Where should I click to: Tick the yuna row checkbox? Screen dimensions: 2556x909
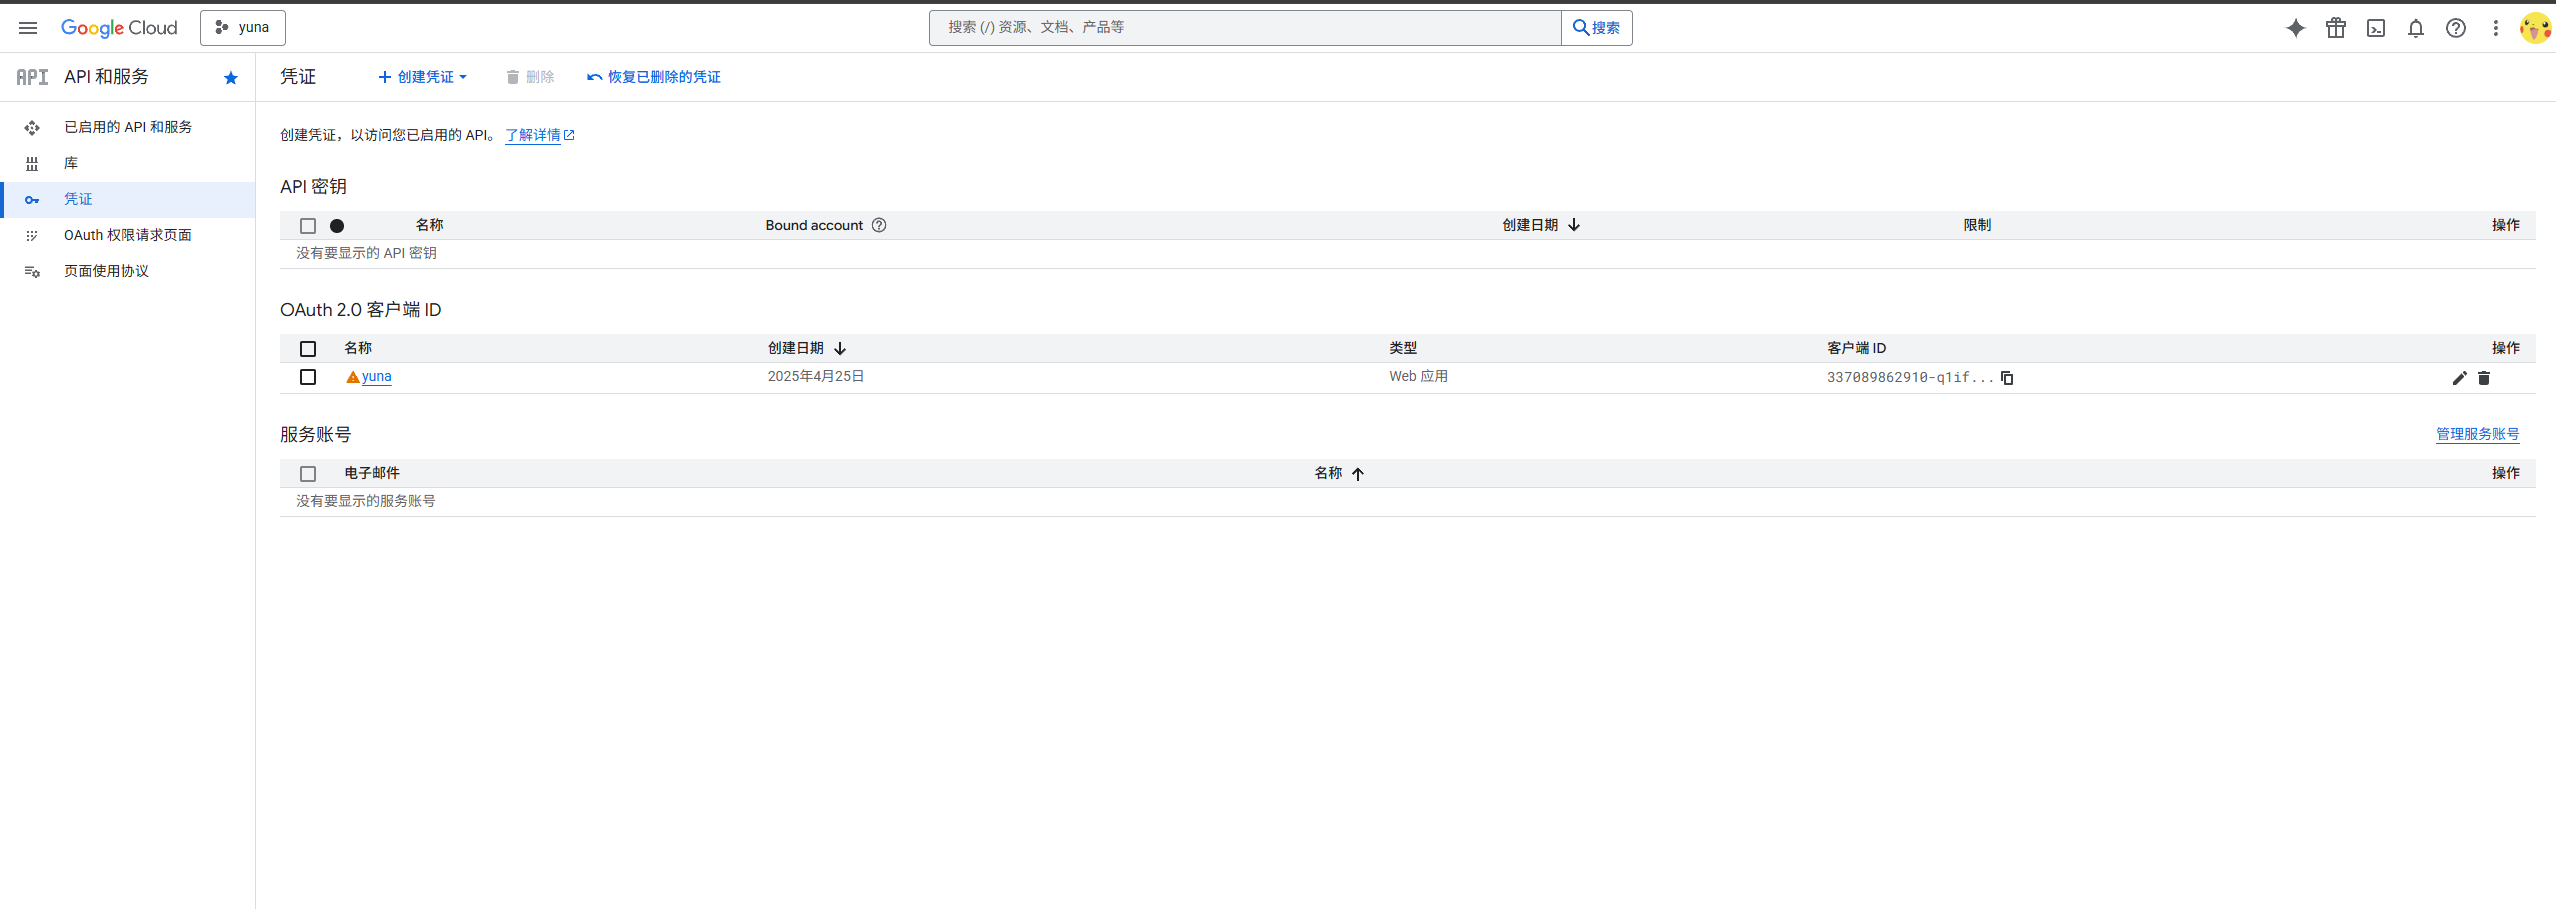[x=308, y=377]
